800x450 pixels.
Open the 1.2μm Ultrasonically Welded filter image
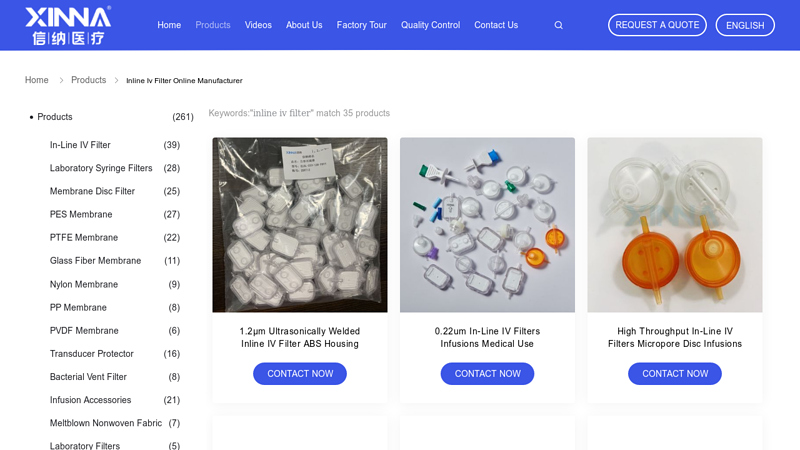coord(300,225)
